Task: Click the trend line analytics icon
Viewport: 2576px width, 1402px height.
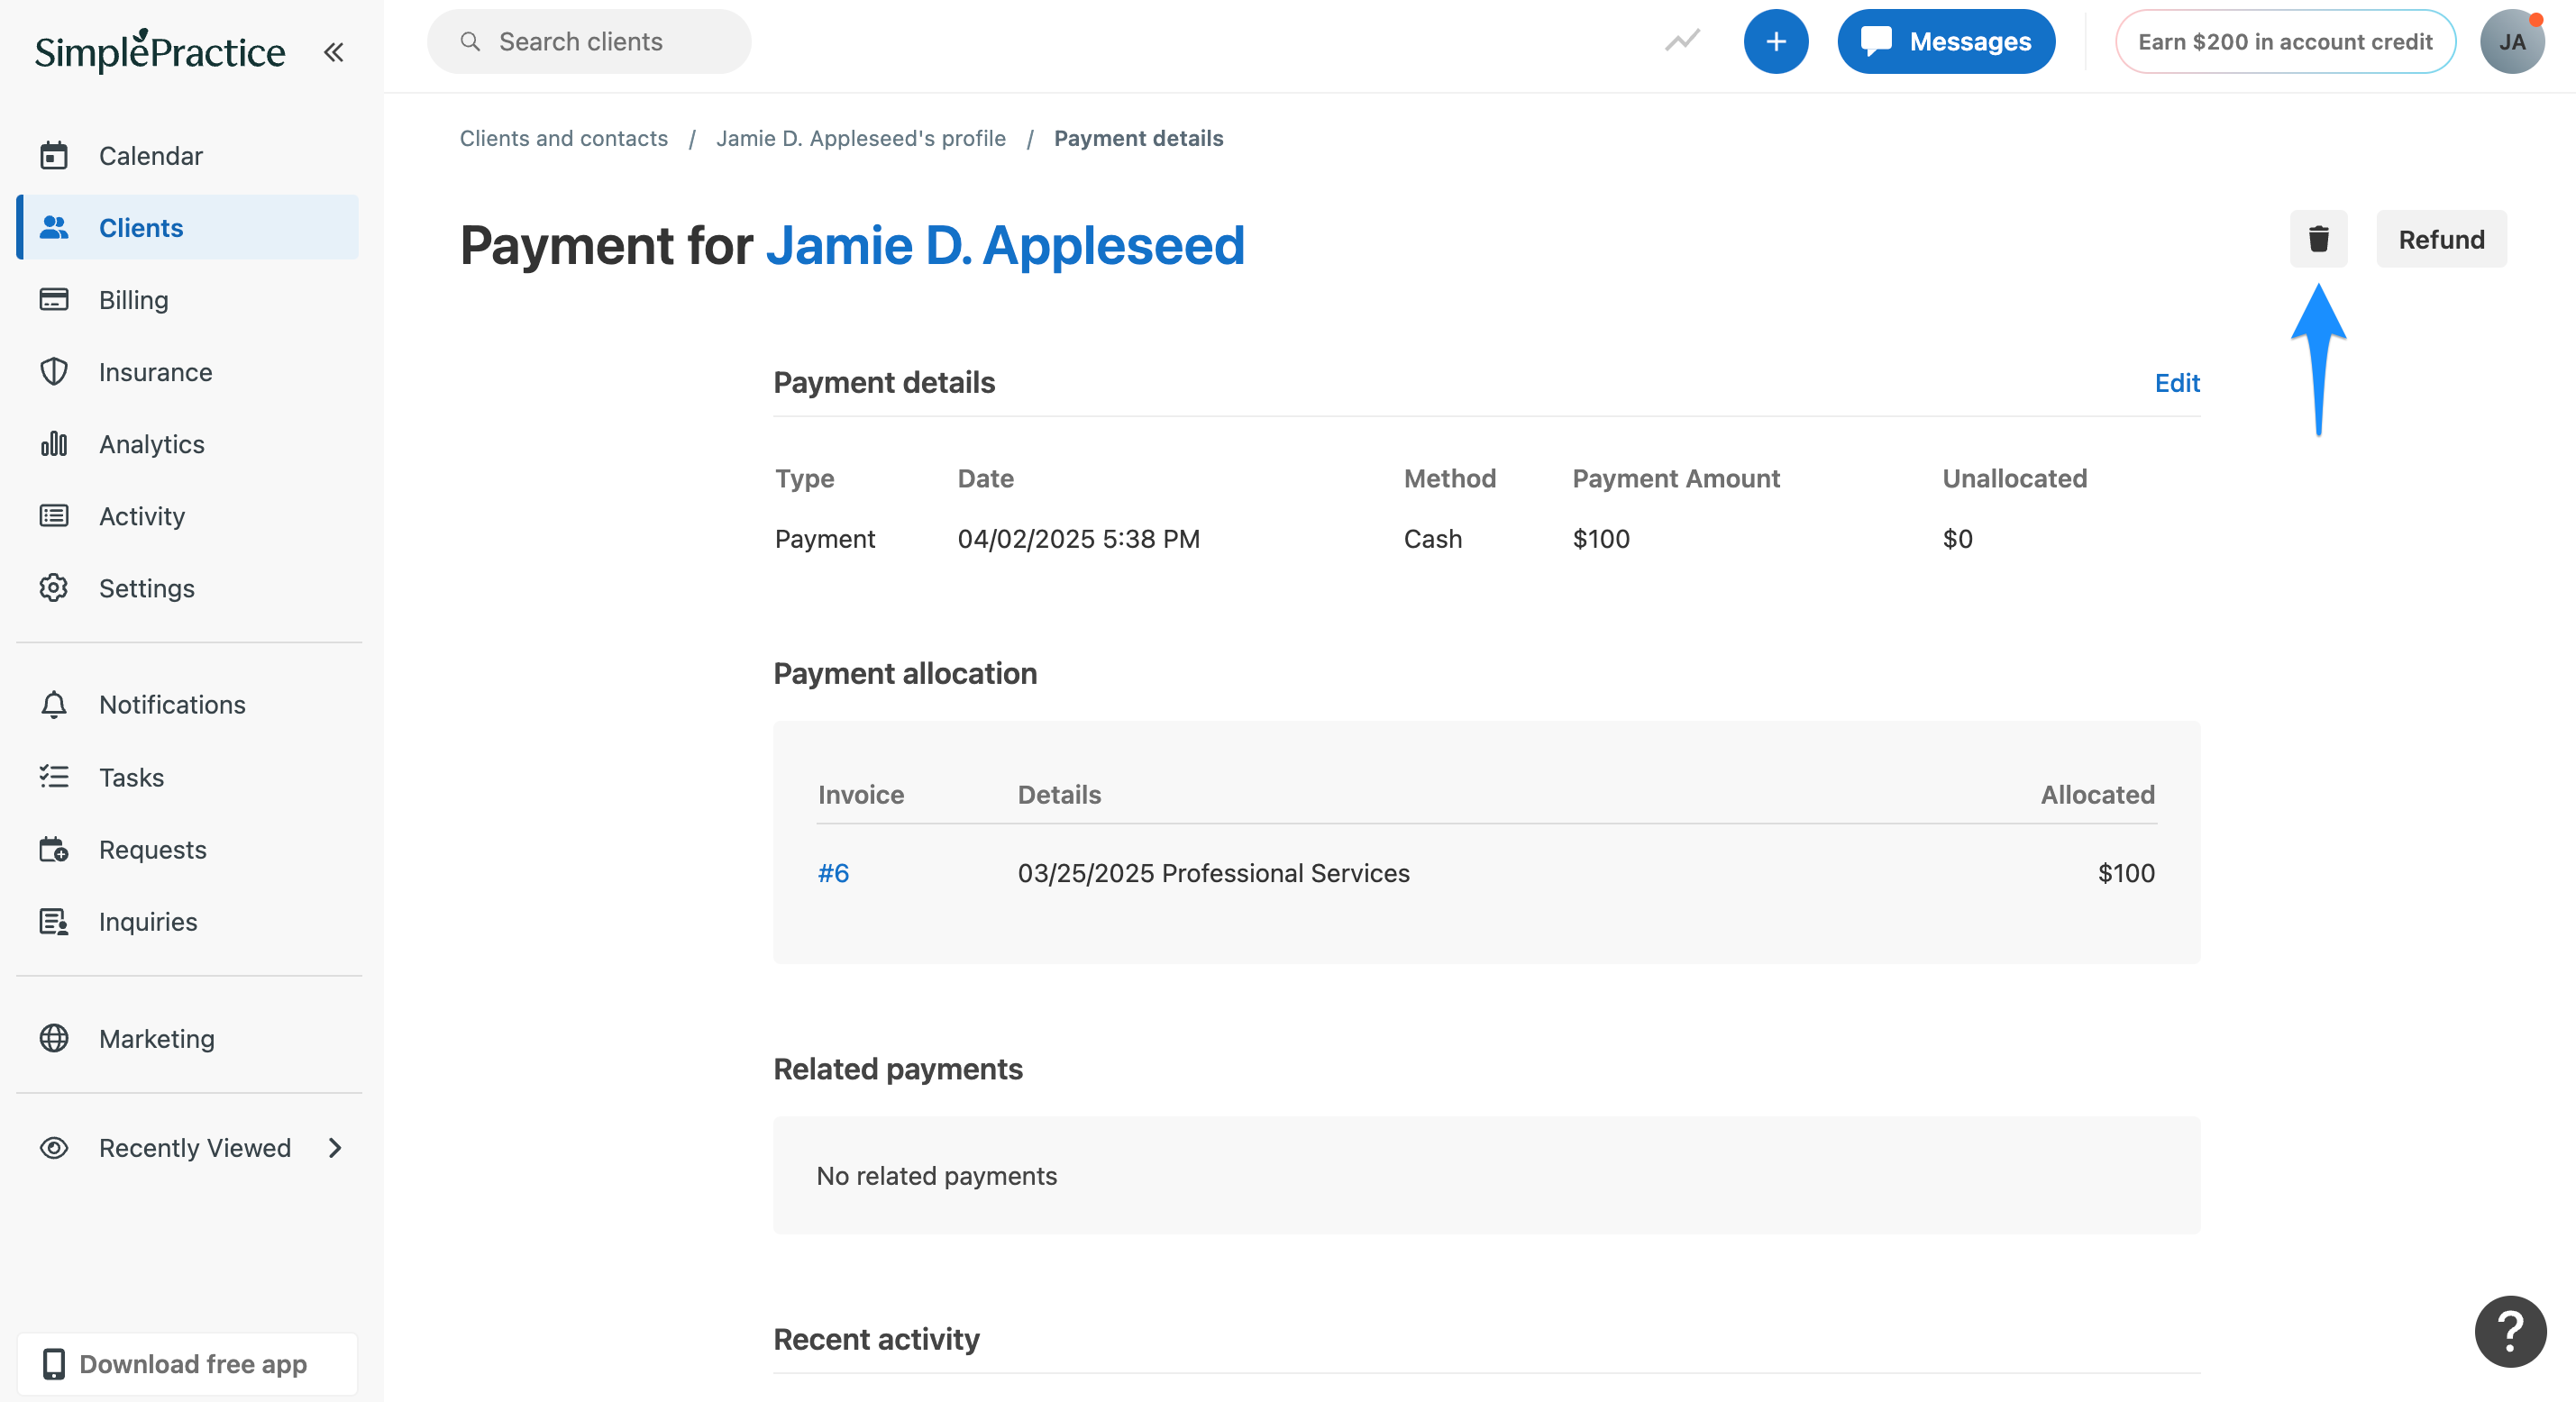Action: (1683, 41)
